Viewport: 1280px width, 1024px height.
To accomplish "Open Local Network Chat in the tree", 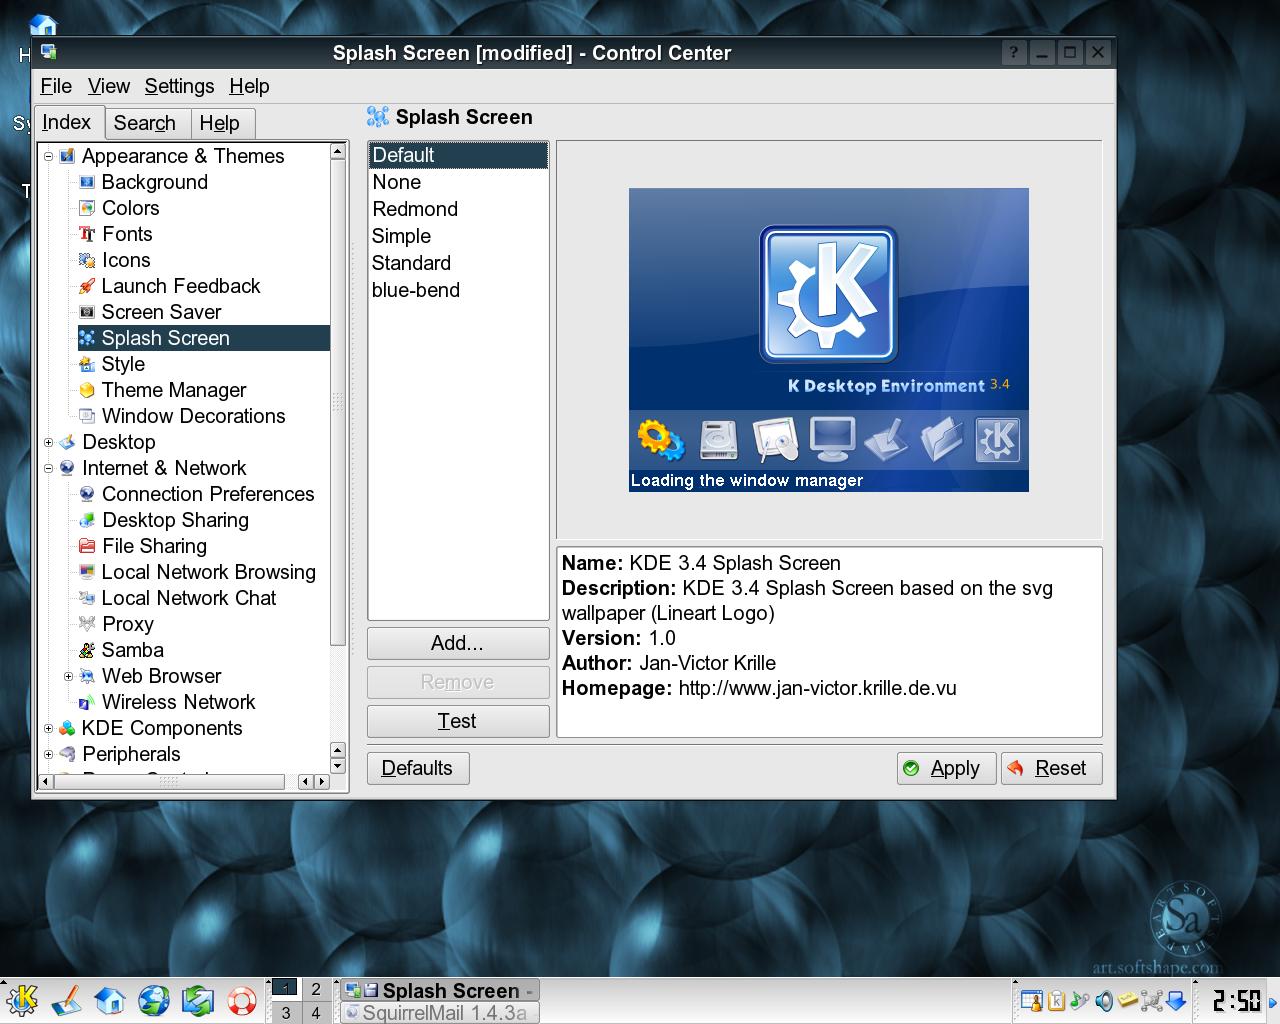I will click(x=188, y=598).
